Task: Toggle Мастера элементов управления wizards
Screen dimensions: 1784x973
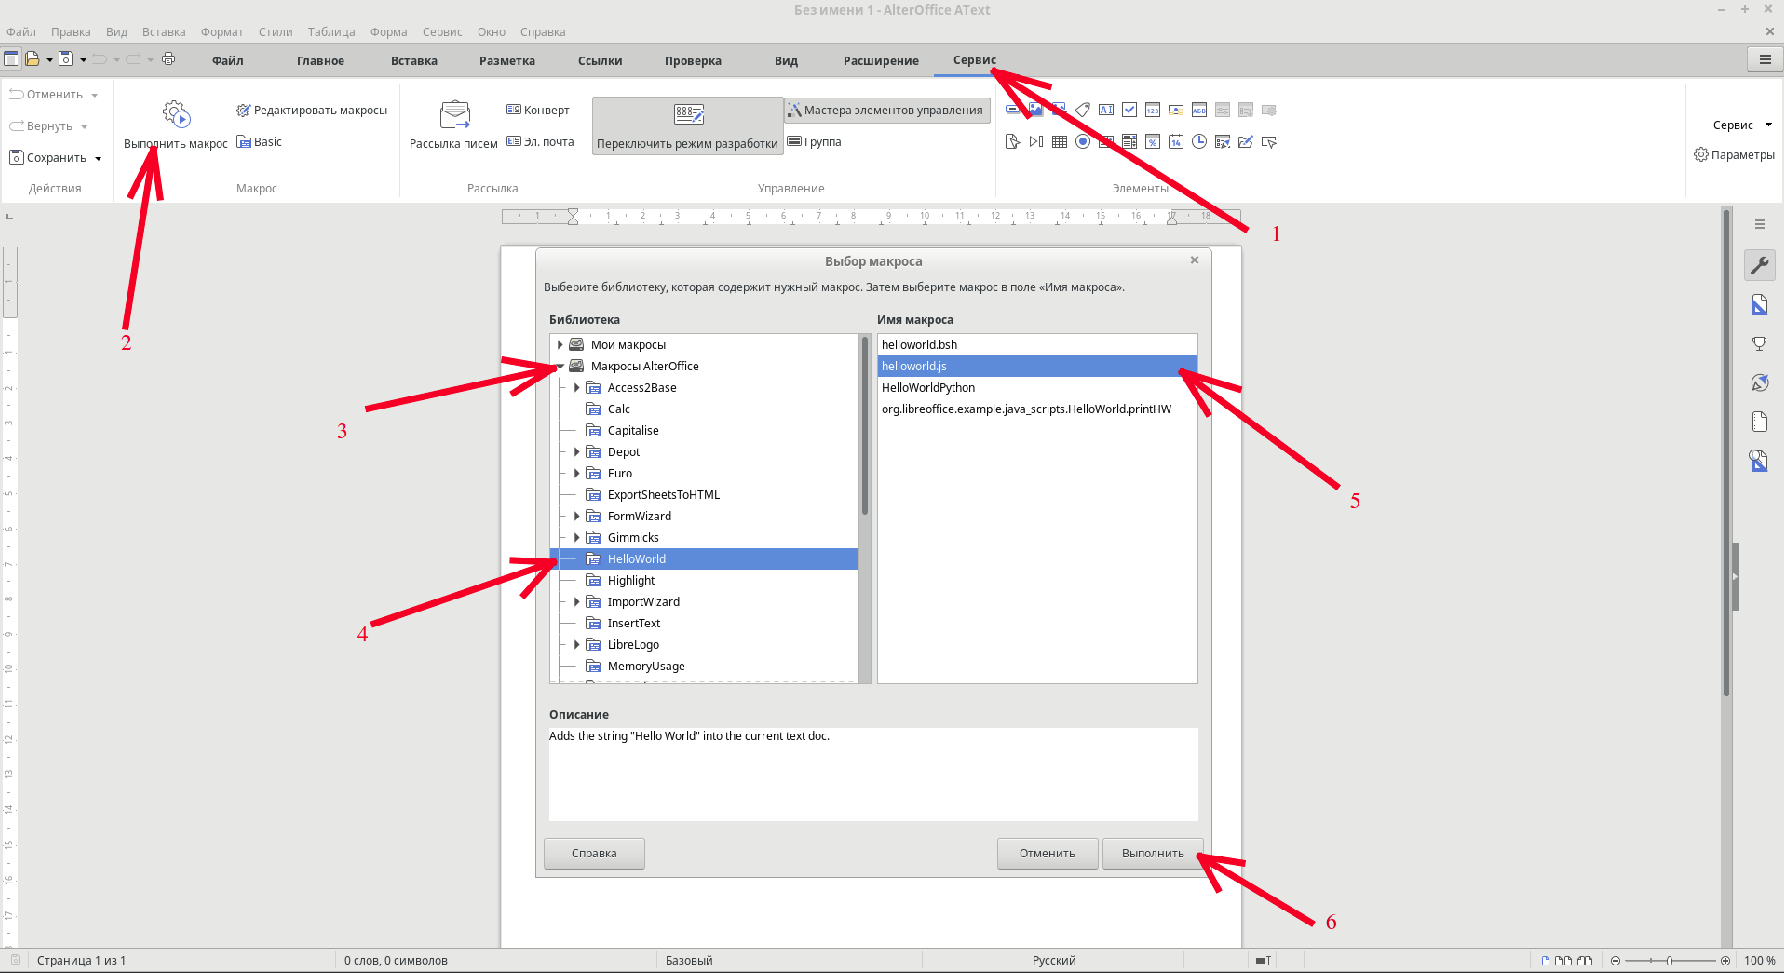Action: click(887, 110)
